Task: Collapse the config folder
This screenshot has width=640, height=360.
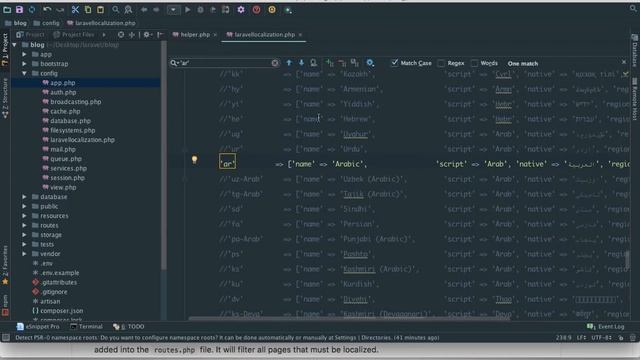Action: tap(24, 73)
